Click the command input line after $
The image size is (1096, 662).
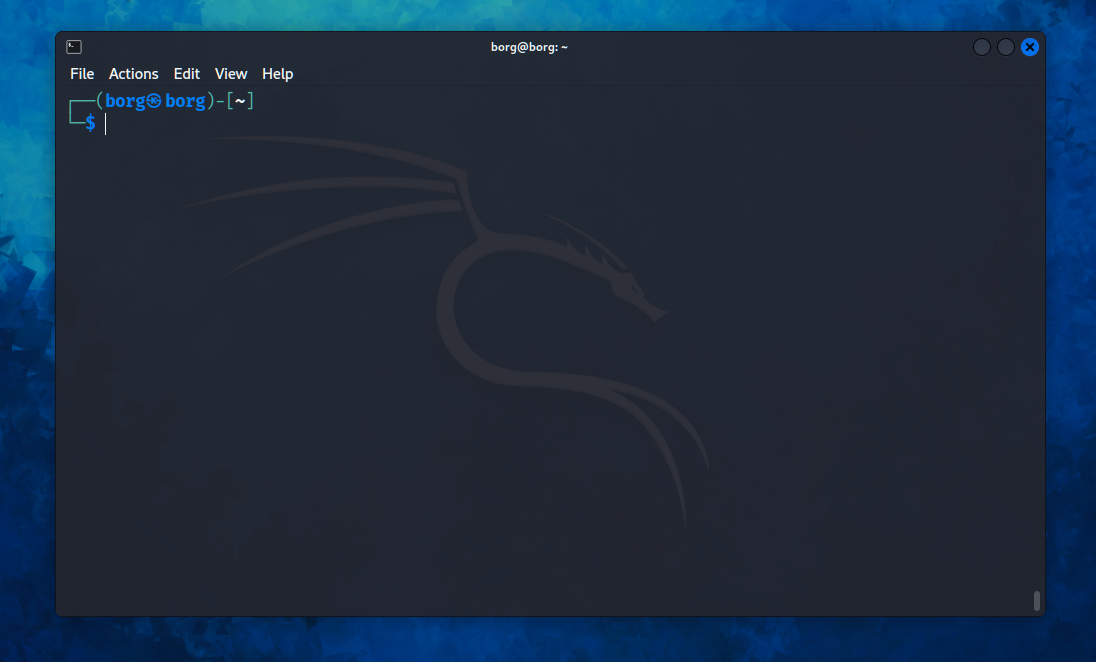(x=570, y=124)
